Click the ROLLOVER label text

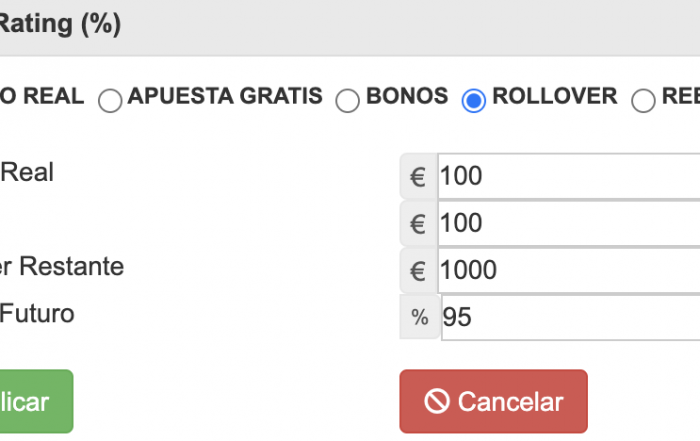(554, 96)
